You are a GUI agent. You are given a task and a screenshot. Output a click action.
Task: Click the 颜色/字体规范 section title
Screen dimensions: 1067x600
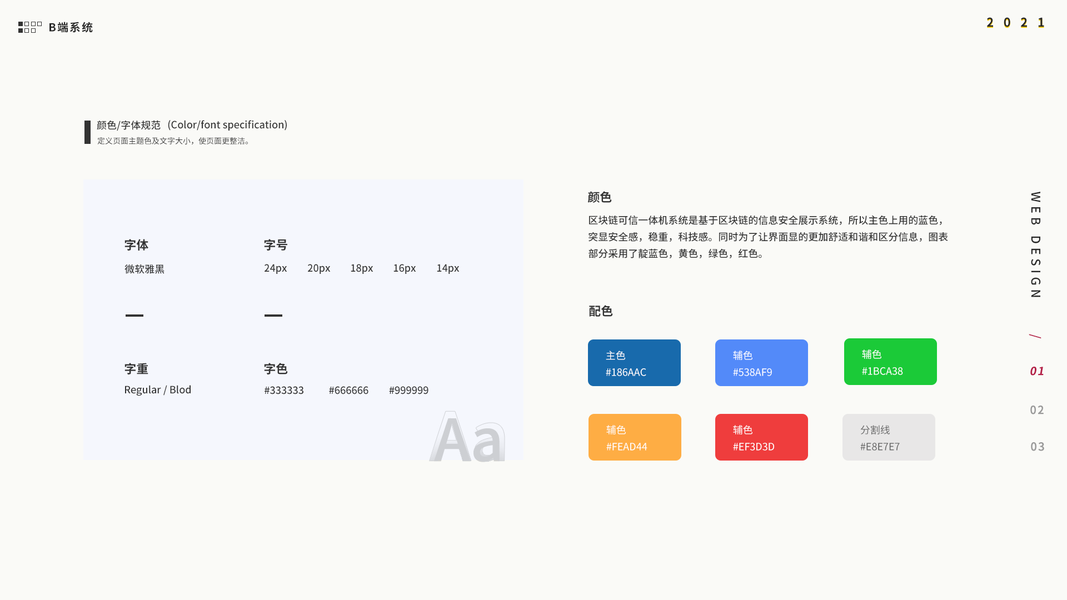point(192,124)
